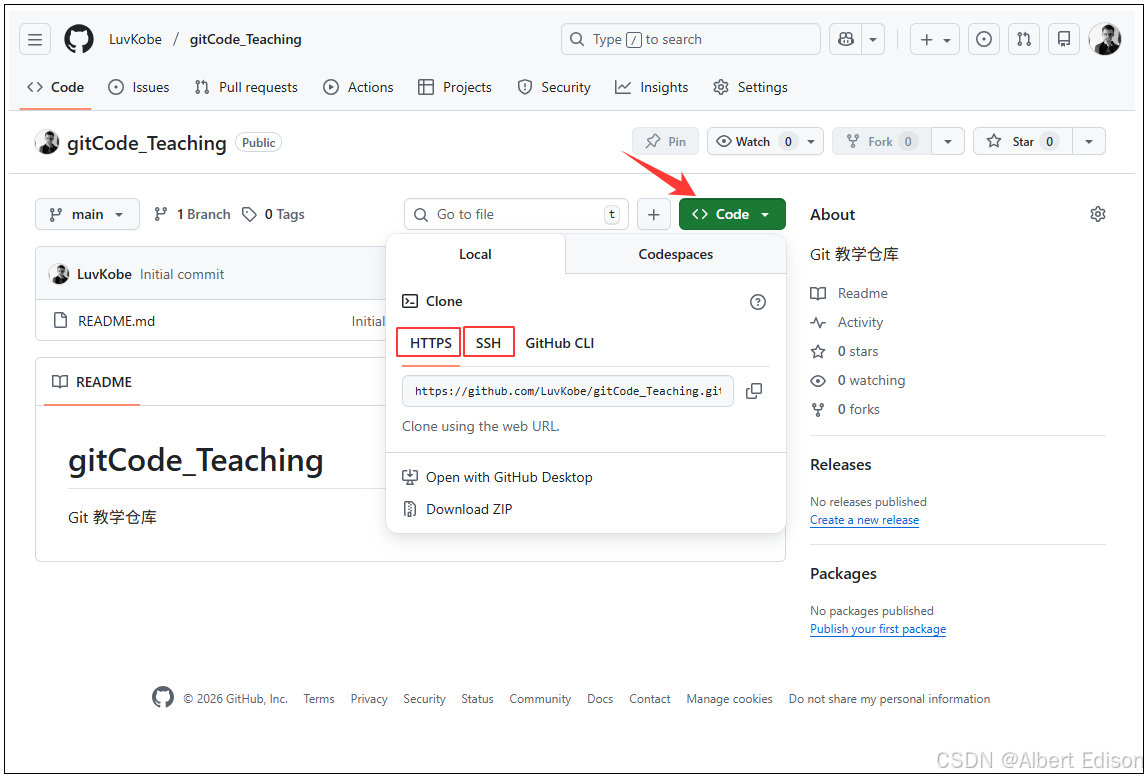Choose the SSH clone option
Screen dimensions: 1148x780
488,343
